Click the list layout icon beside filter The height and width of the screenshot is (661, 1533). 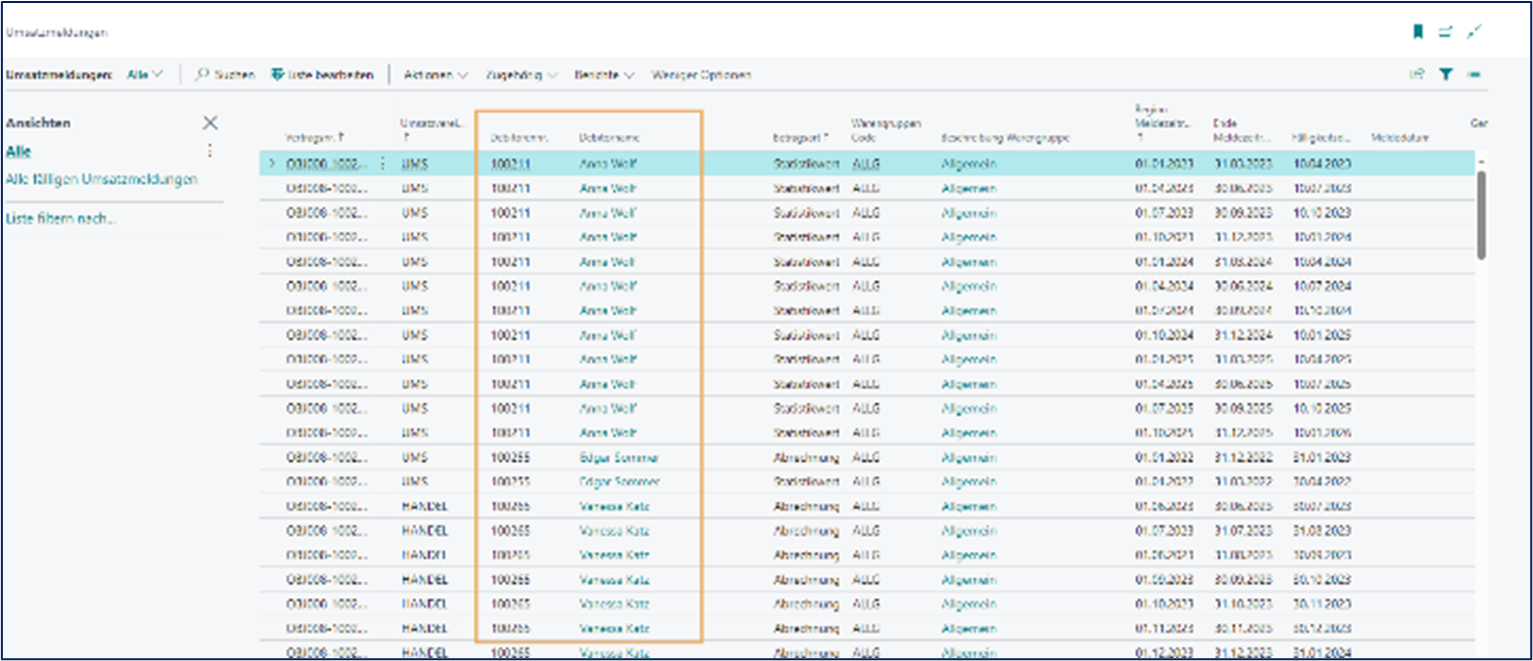point(1474,75)
